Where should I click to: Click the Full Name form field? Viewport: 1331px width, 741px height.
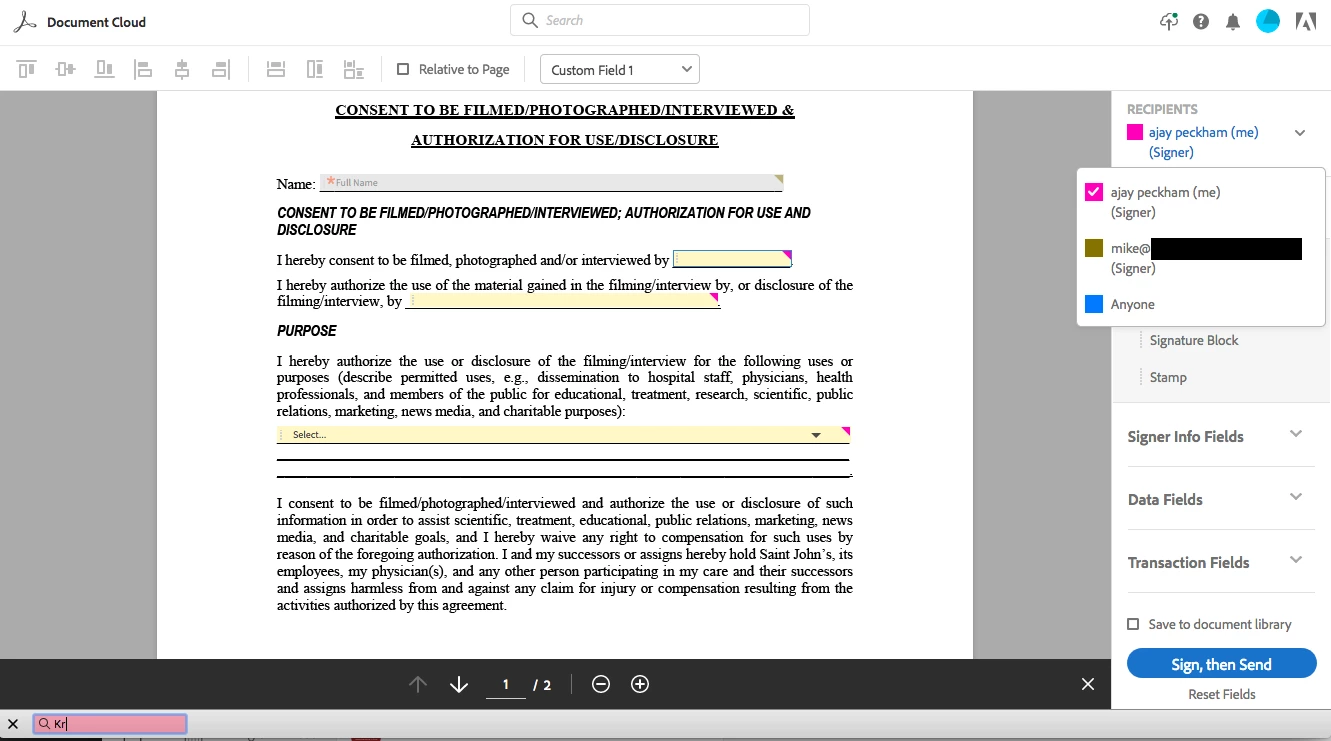[551, 182]
